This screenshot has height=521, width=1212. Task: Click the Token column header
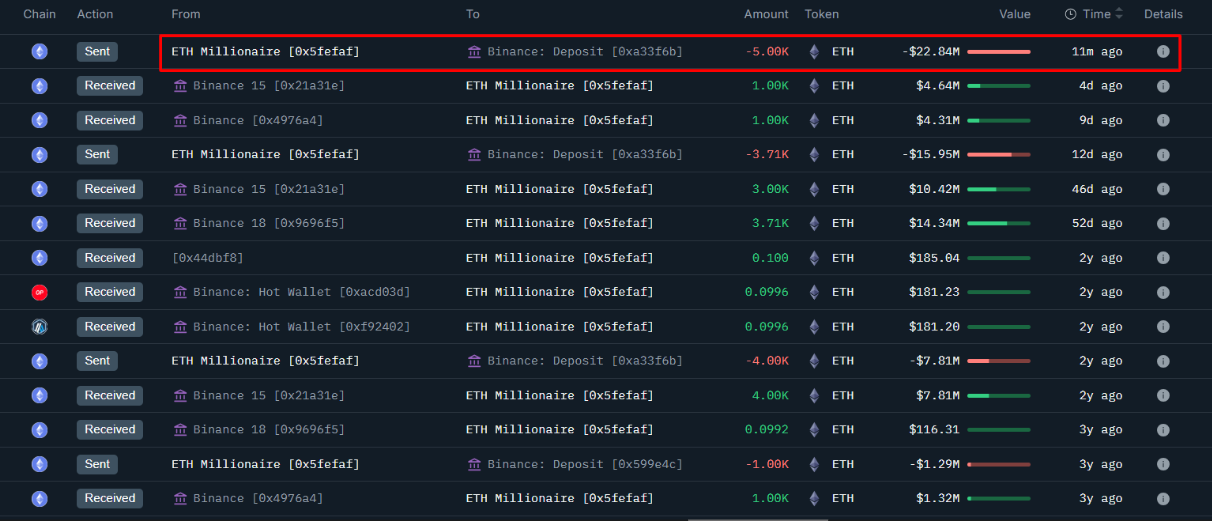pos(822,14)
